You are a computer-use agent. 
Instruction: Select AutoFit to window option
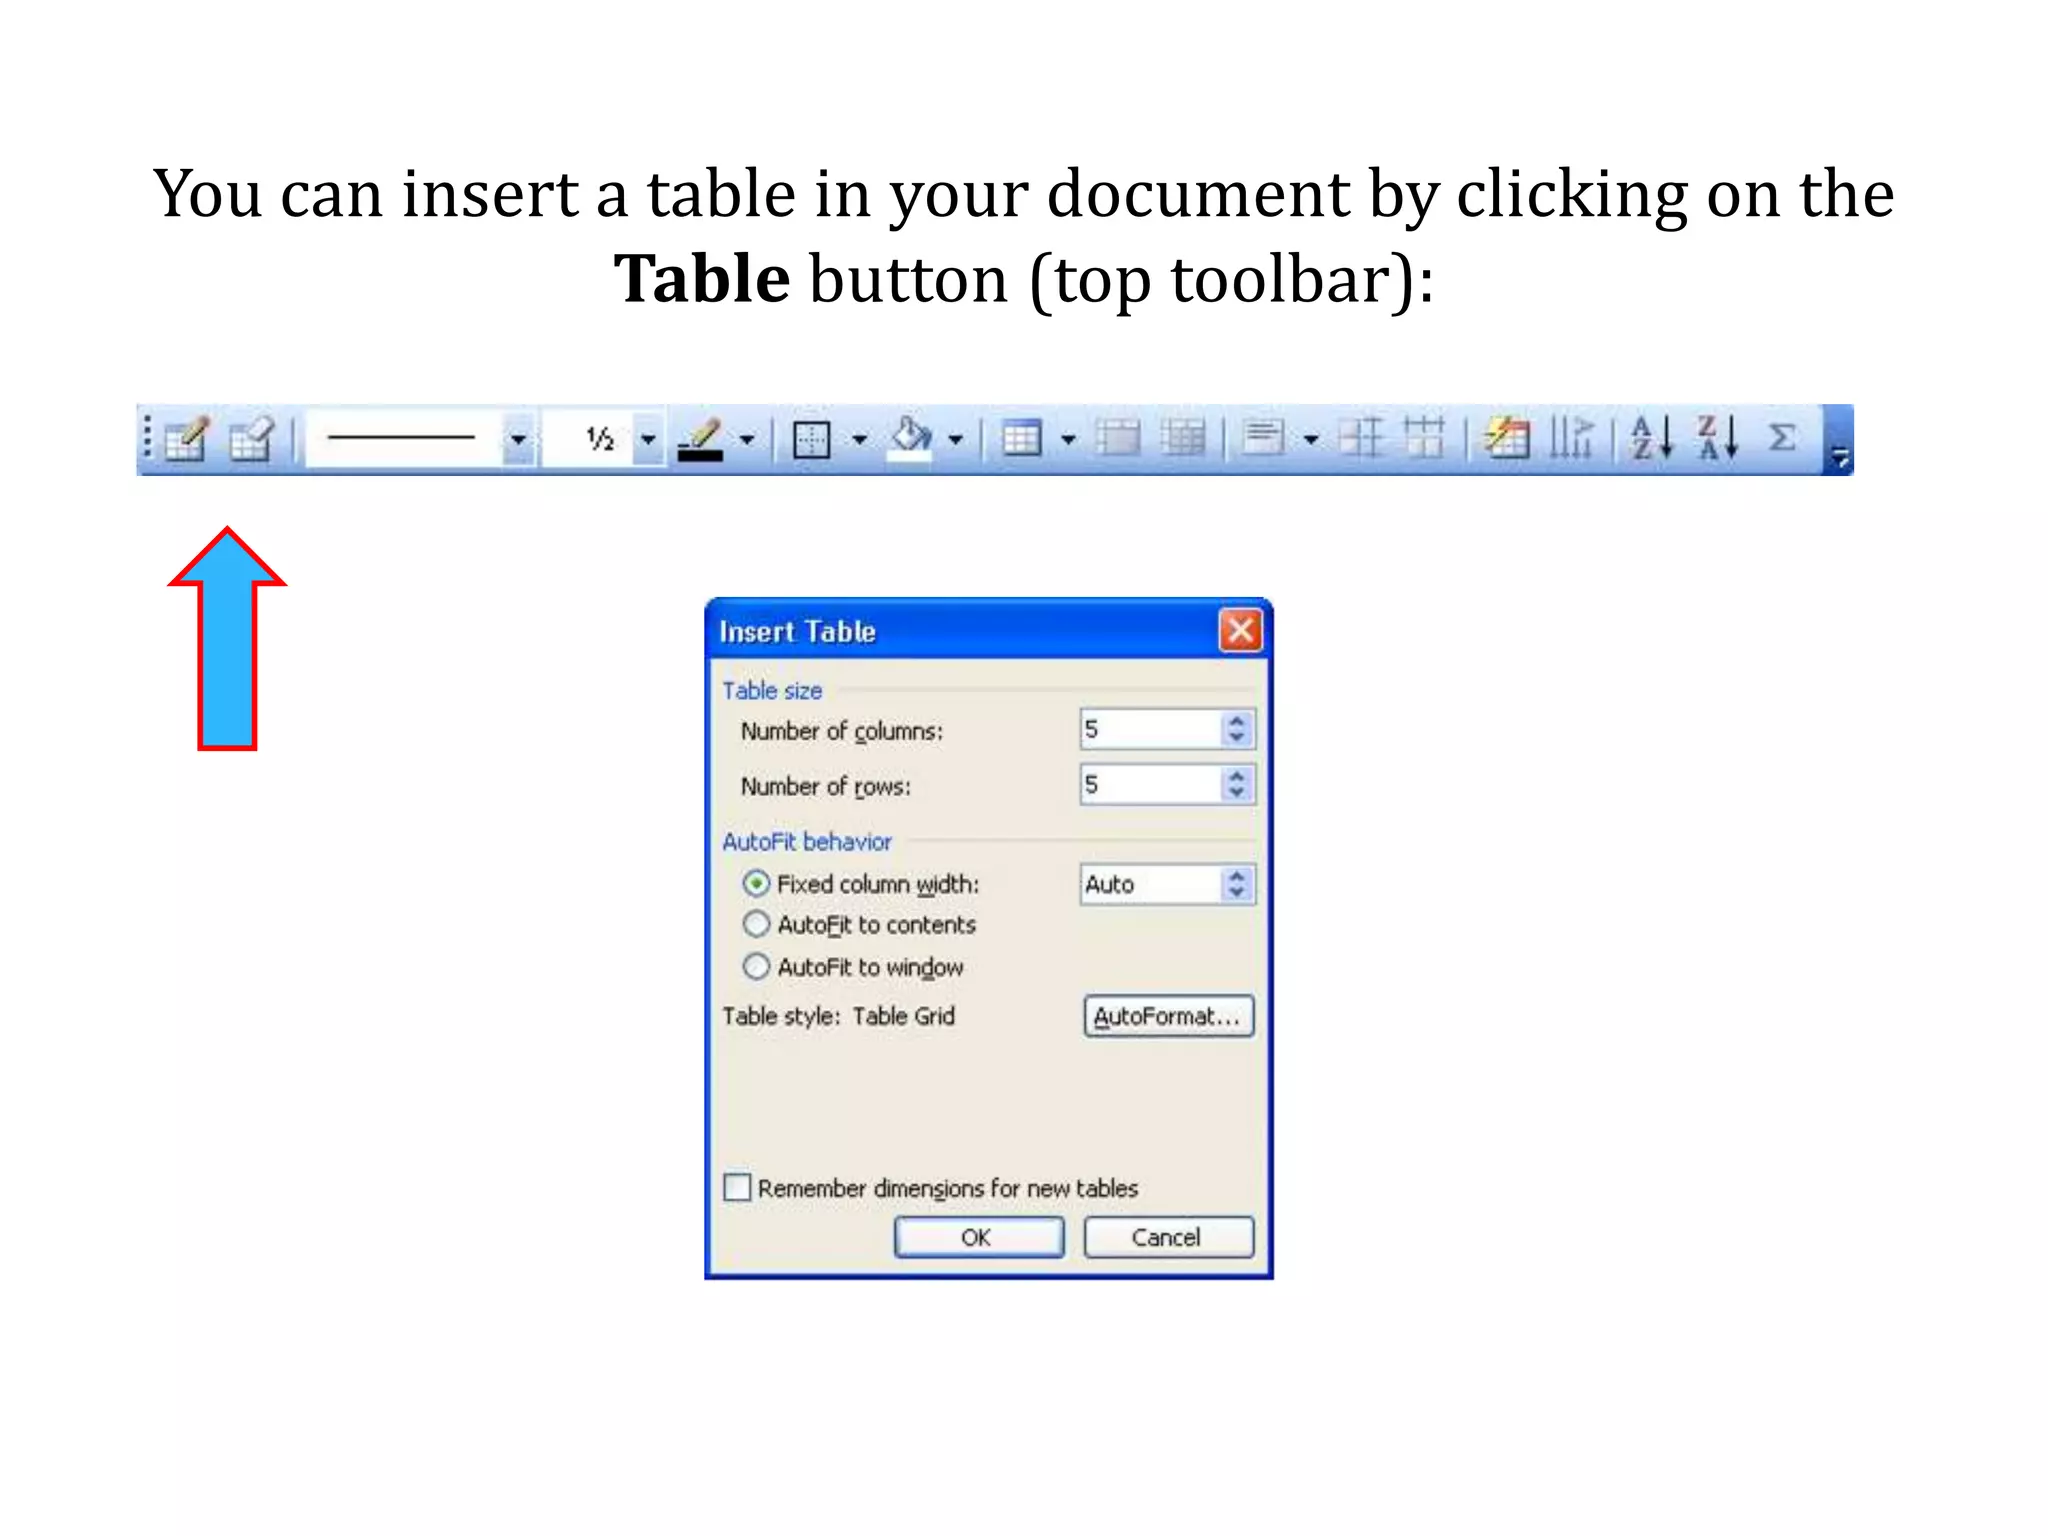756,967
